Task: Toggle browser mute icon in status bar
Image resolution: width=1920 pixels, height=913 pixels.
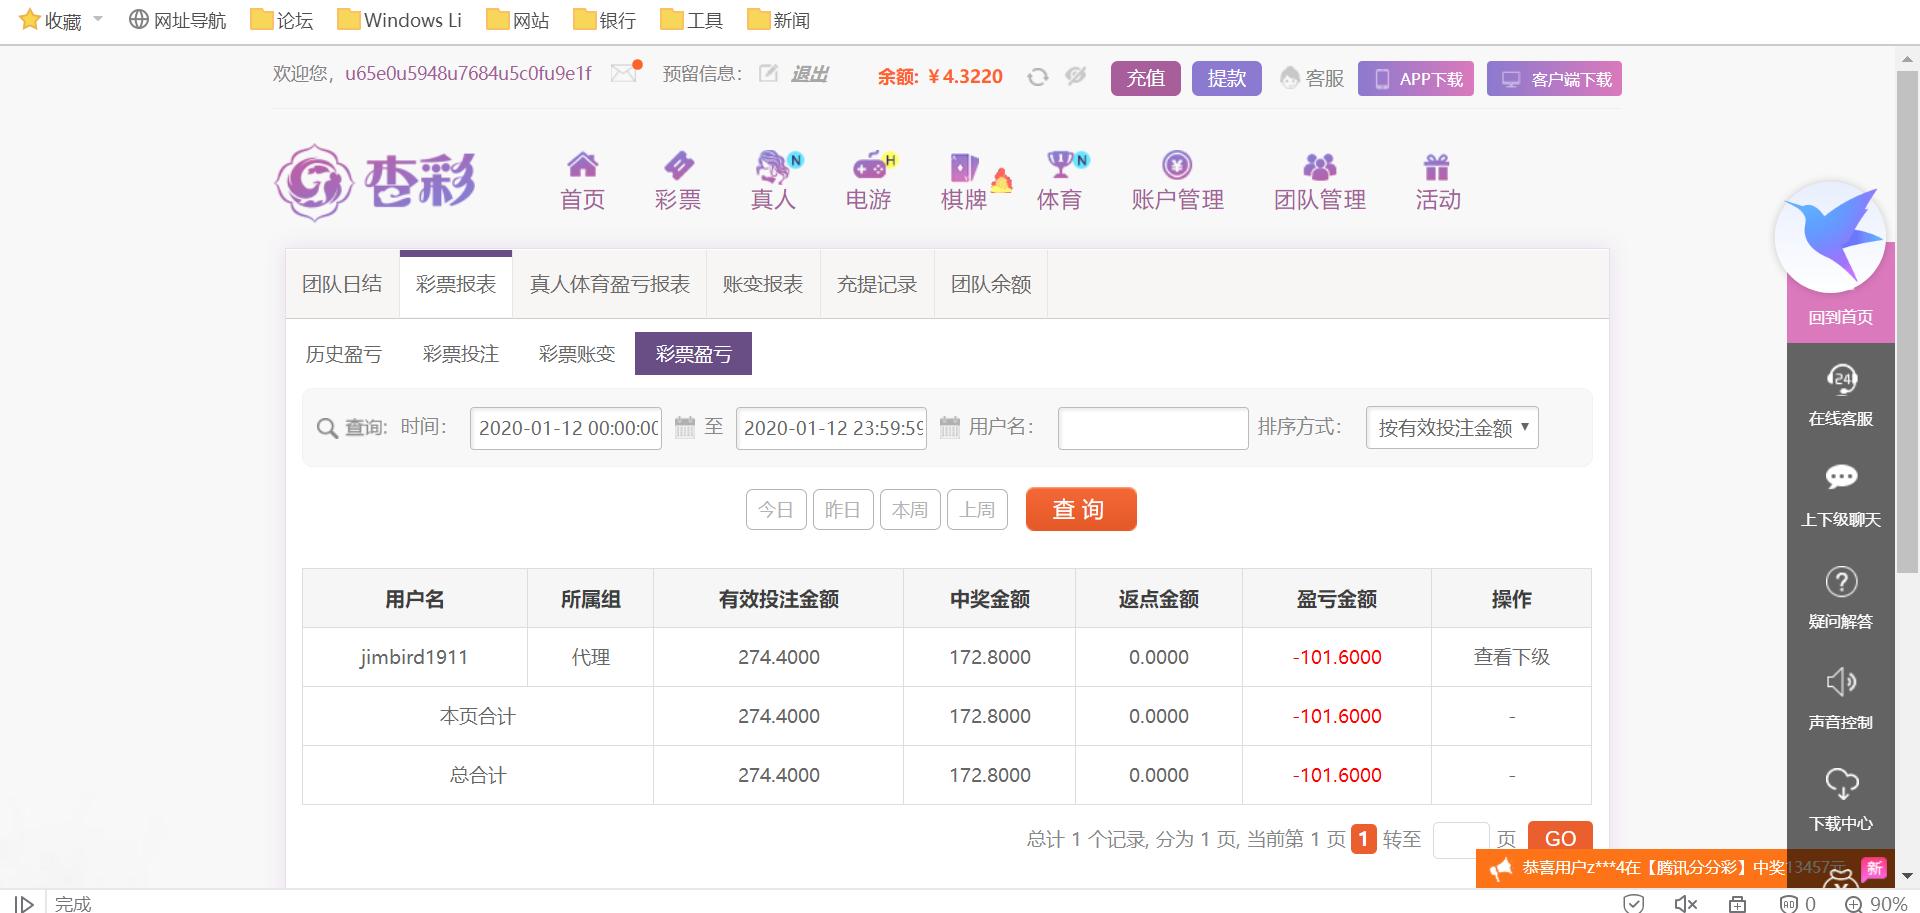Action: coord(1685,903)
